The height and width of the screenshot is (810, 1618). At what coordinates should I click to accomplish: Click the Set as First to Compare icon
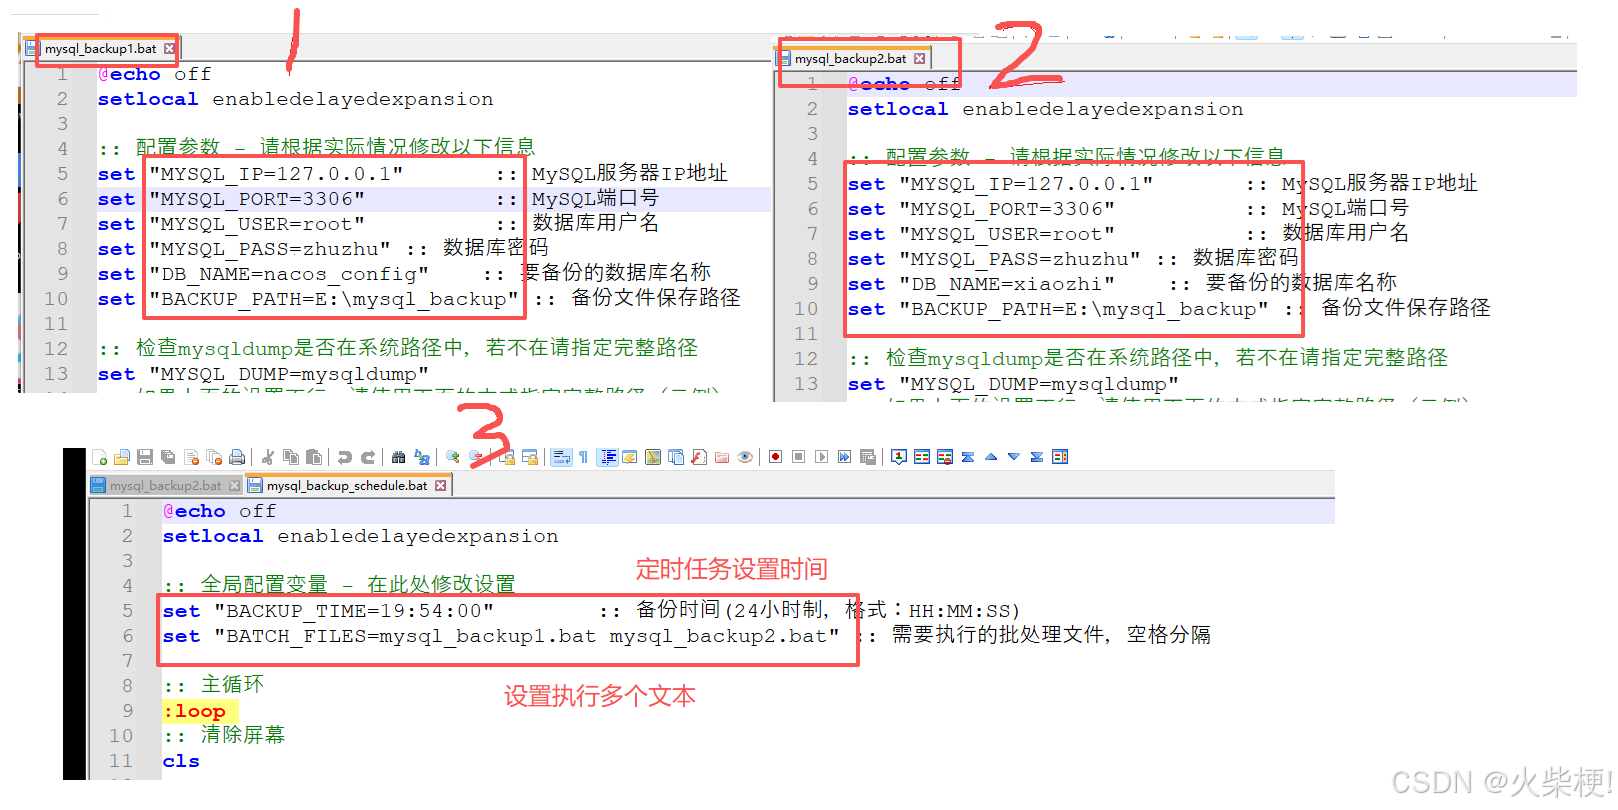898,457
